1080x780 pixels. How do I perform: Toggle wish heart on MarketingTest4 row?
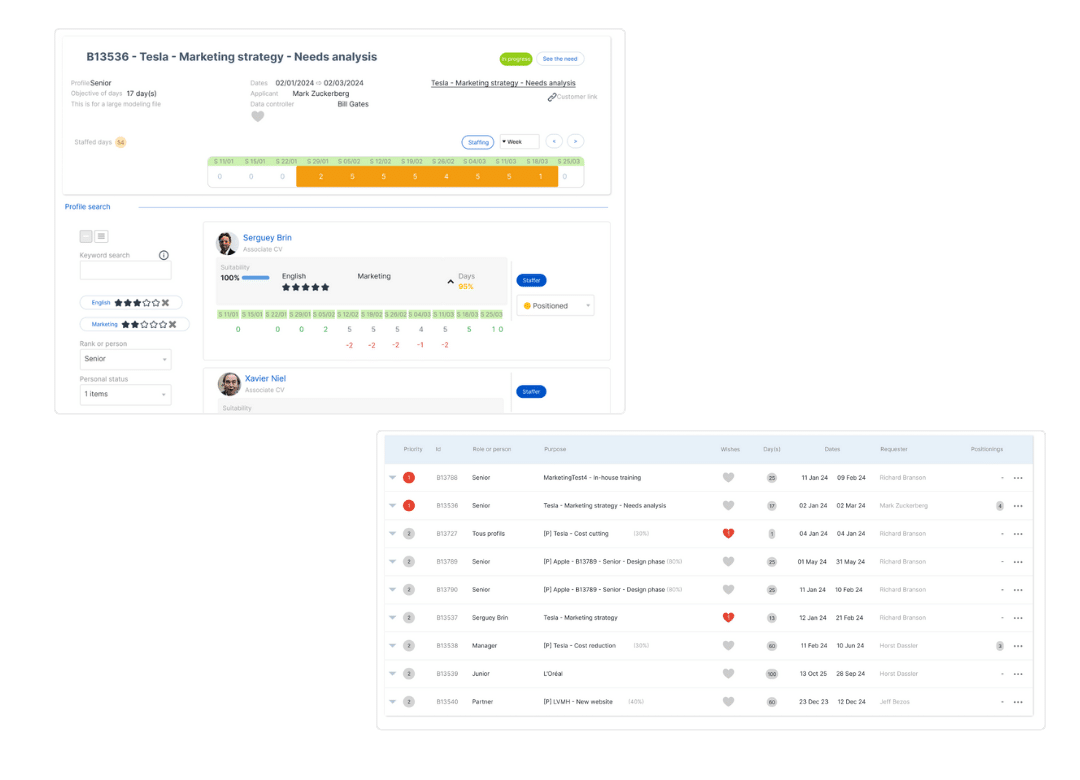coord(728,478)
